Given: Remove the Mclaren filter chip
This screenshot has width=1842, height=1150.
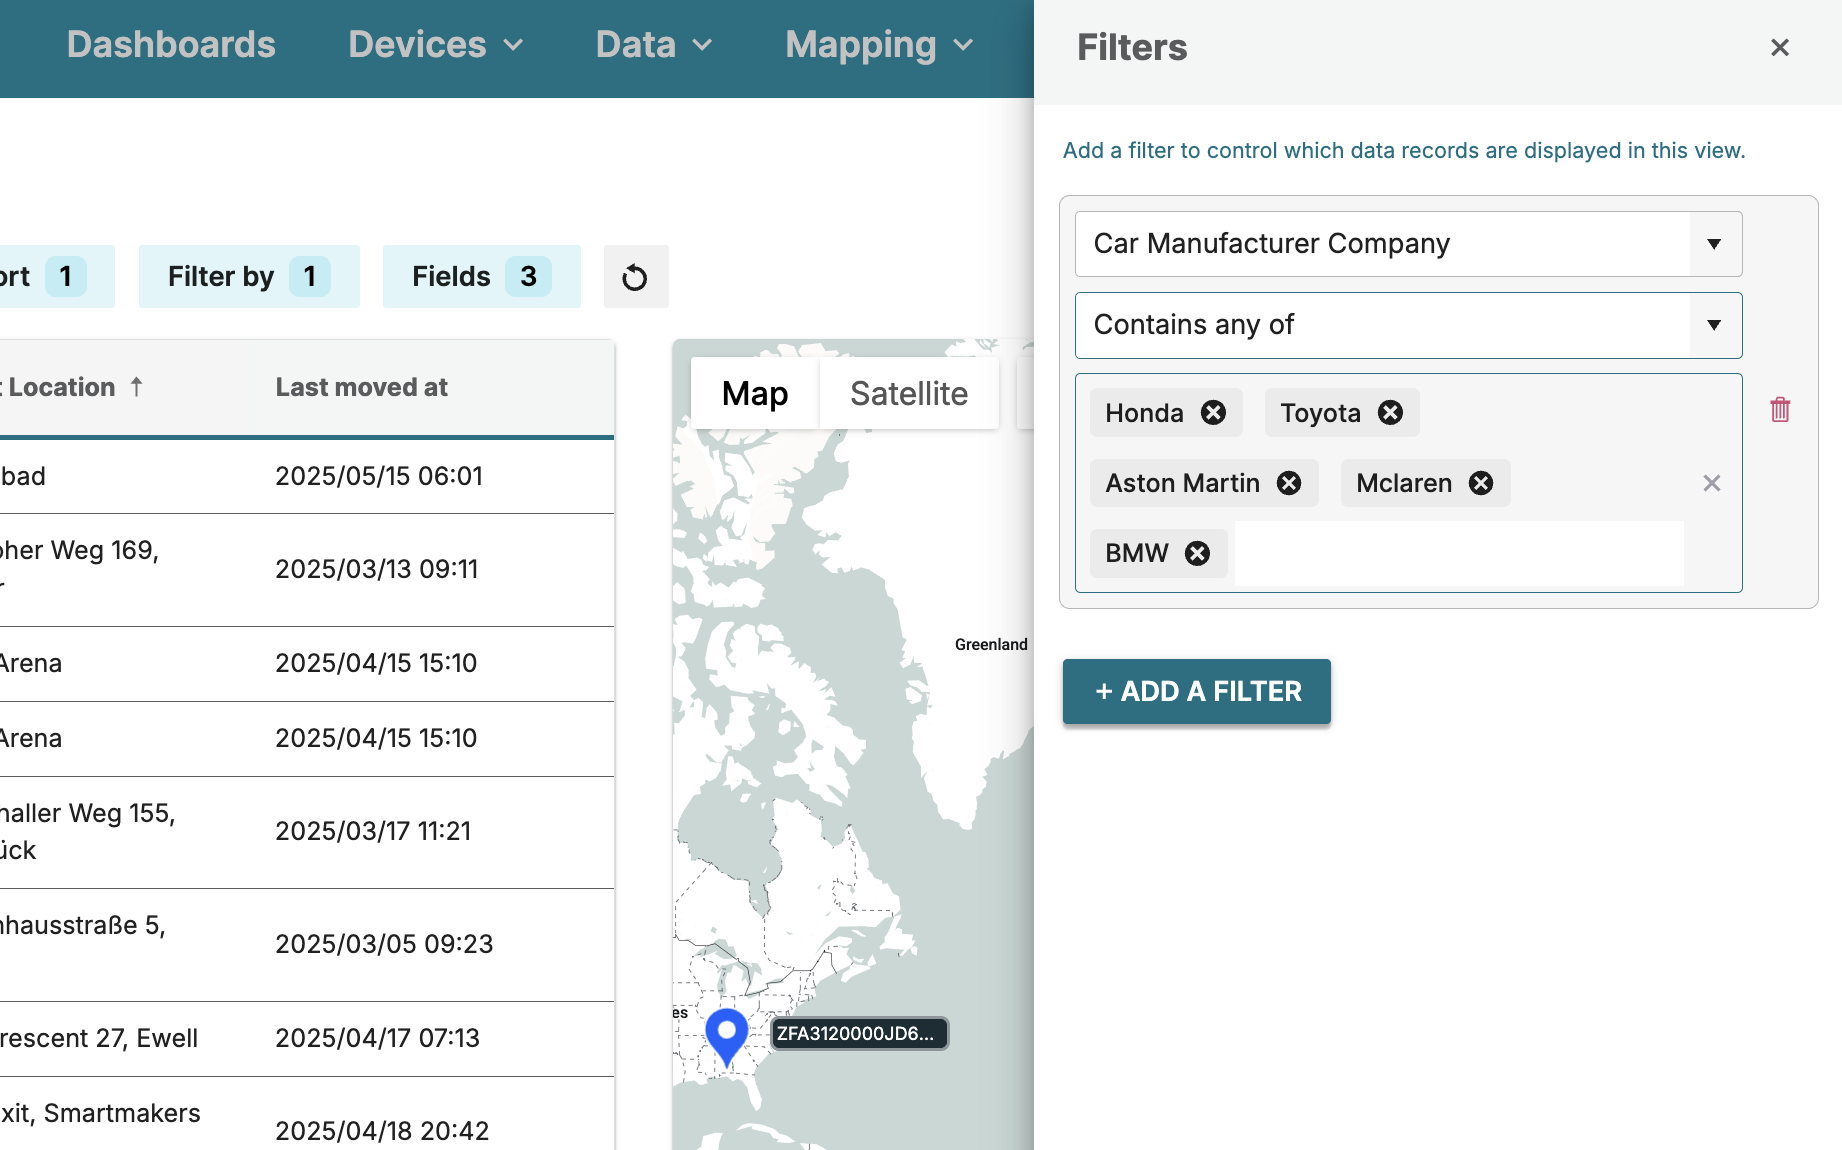Looking at the screenshot, I should (1481, 483).
